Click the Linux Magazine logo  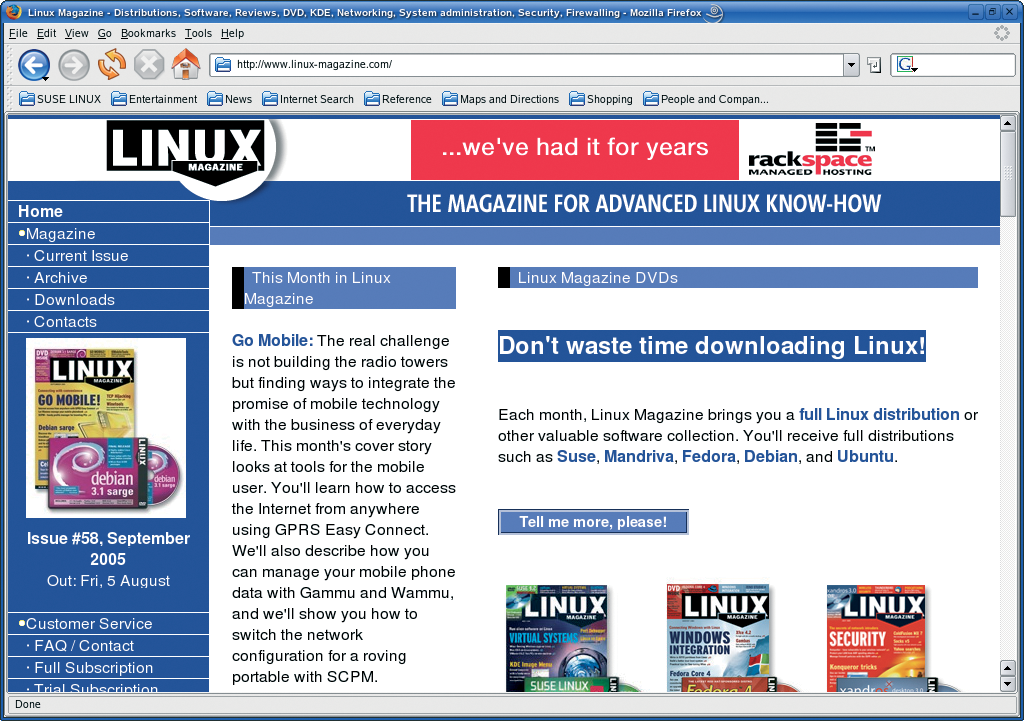(189, 157)
